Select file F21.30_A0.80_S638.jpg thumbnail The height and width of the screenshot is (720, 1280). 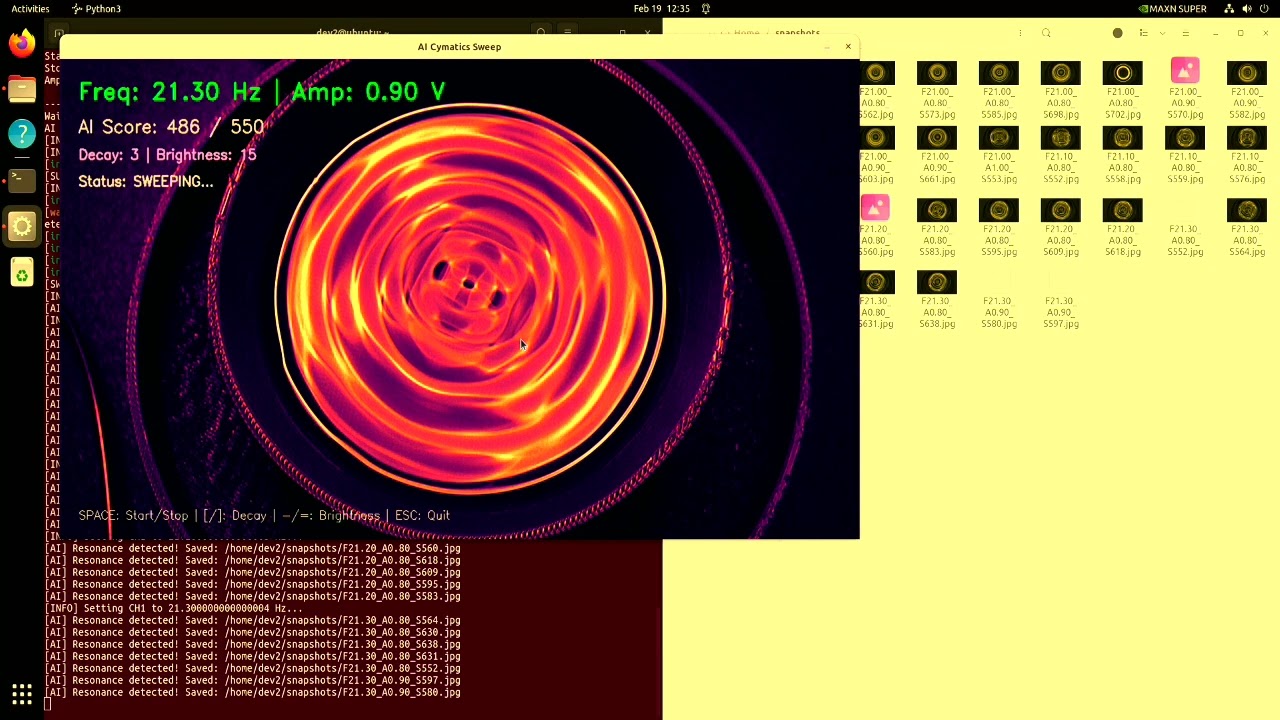point(937,282)
